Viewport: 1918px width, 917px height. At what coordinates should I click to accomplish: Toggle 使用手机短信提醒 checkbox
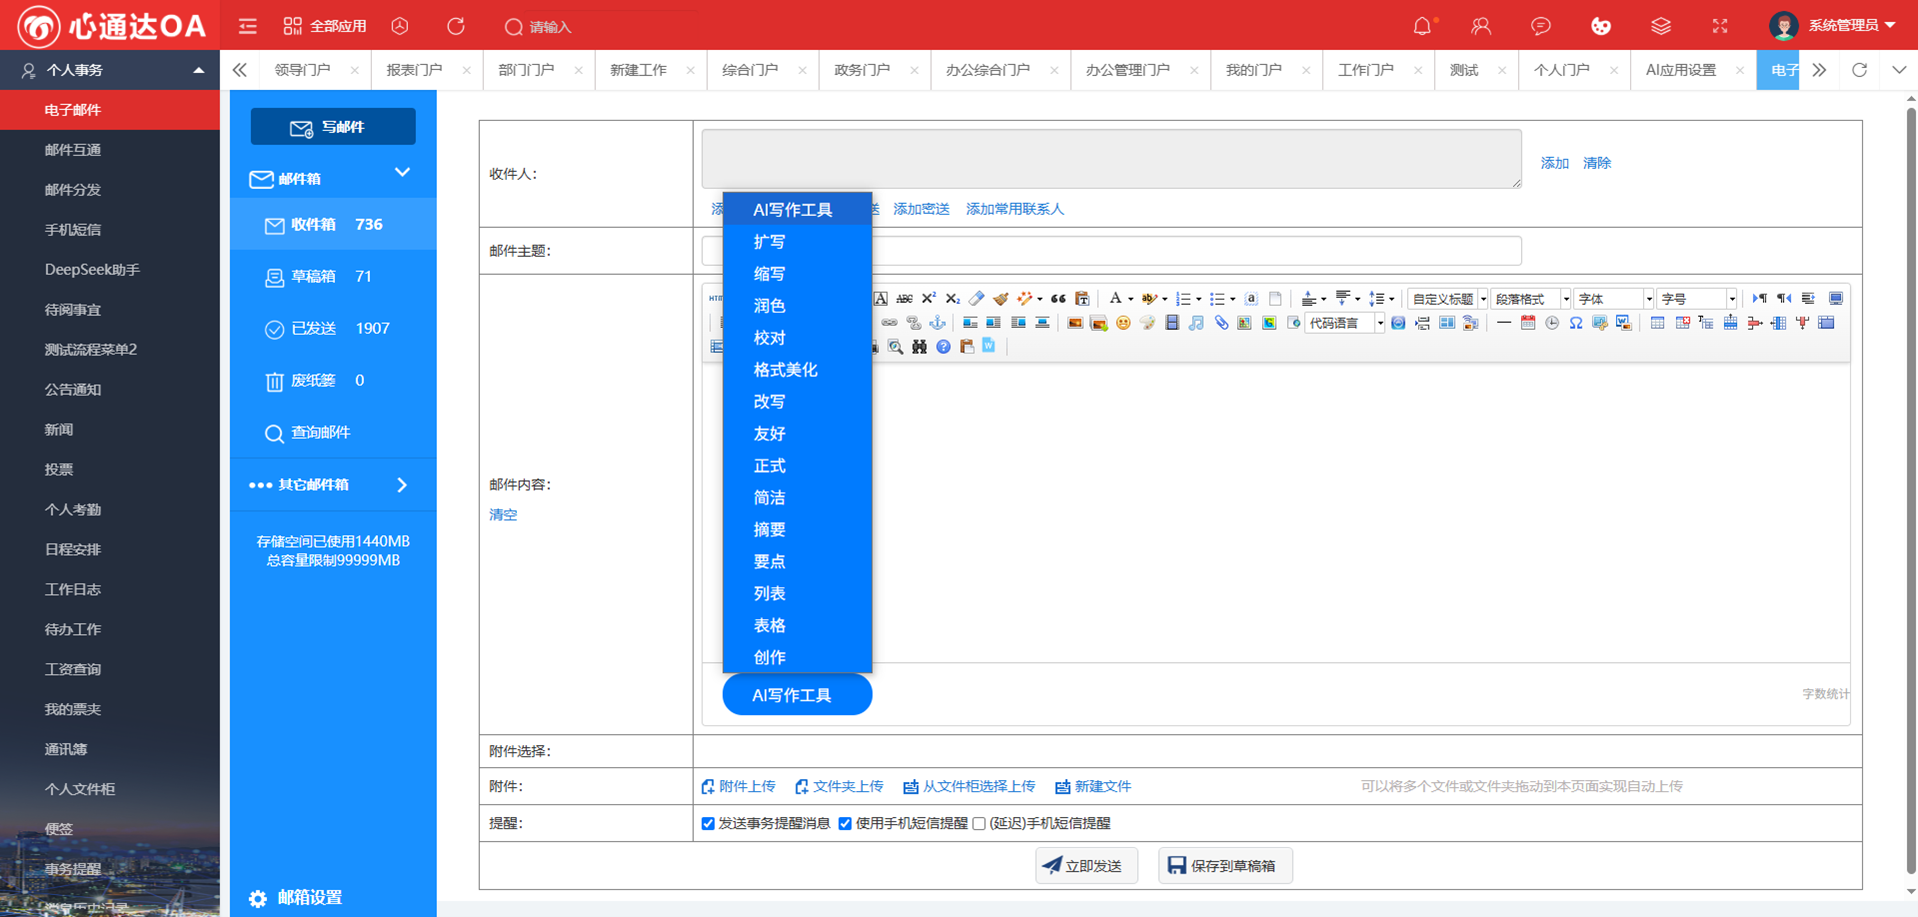[x=845, y=824]
